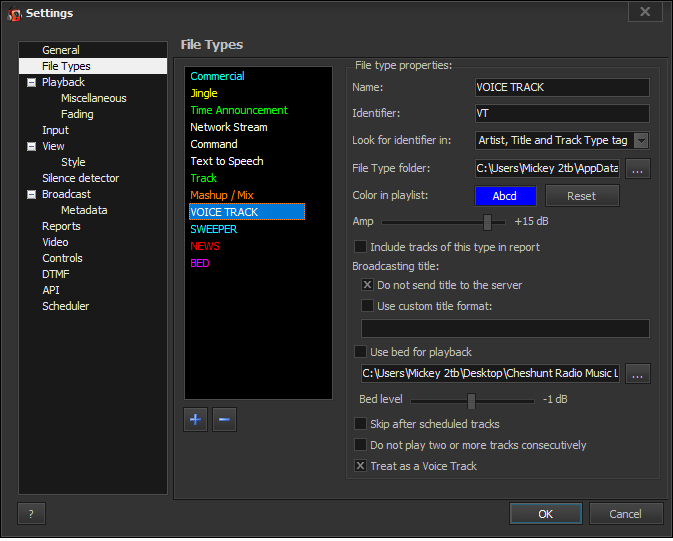Click OK to save settings
Screen dimensions: 673x541
click(546, 514)
